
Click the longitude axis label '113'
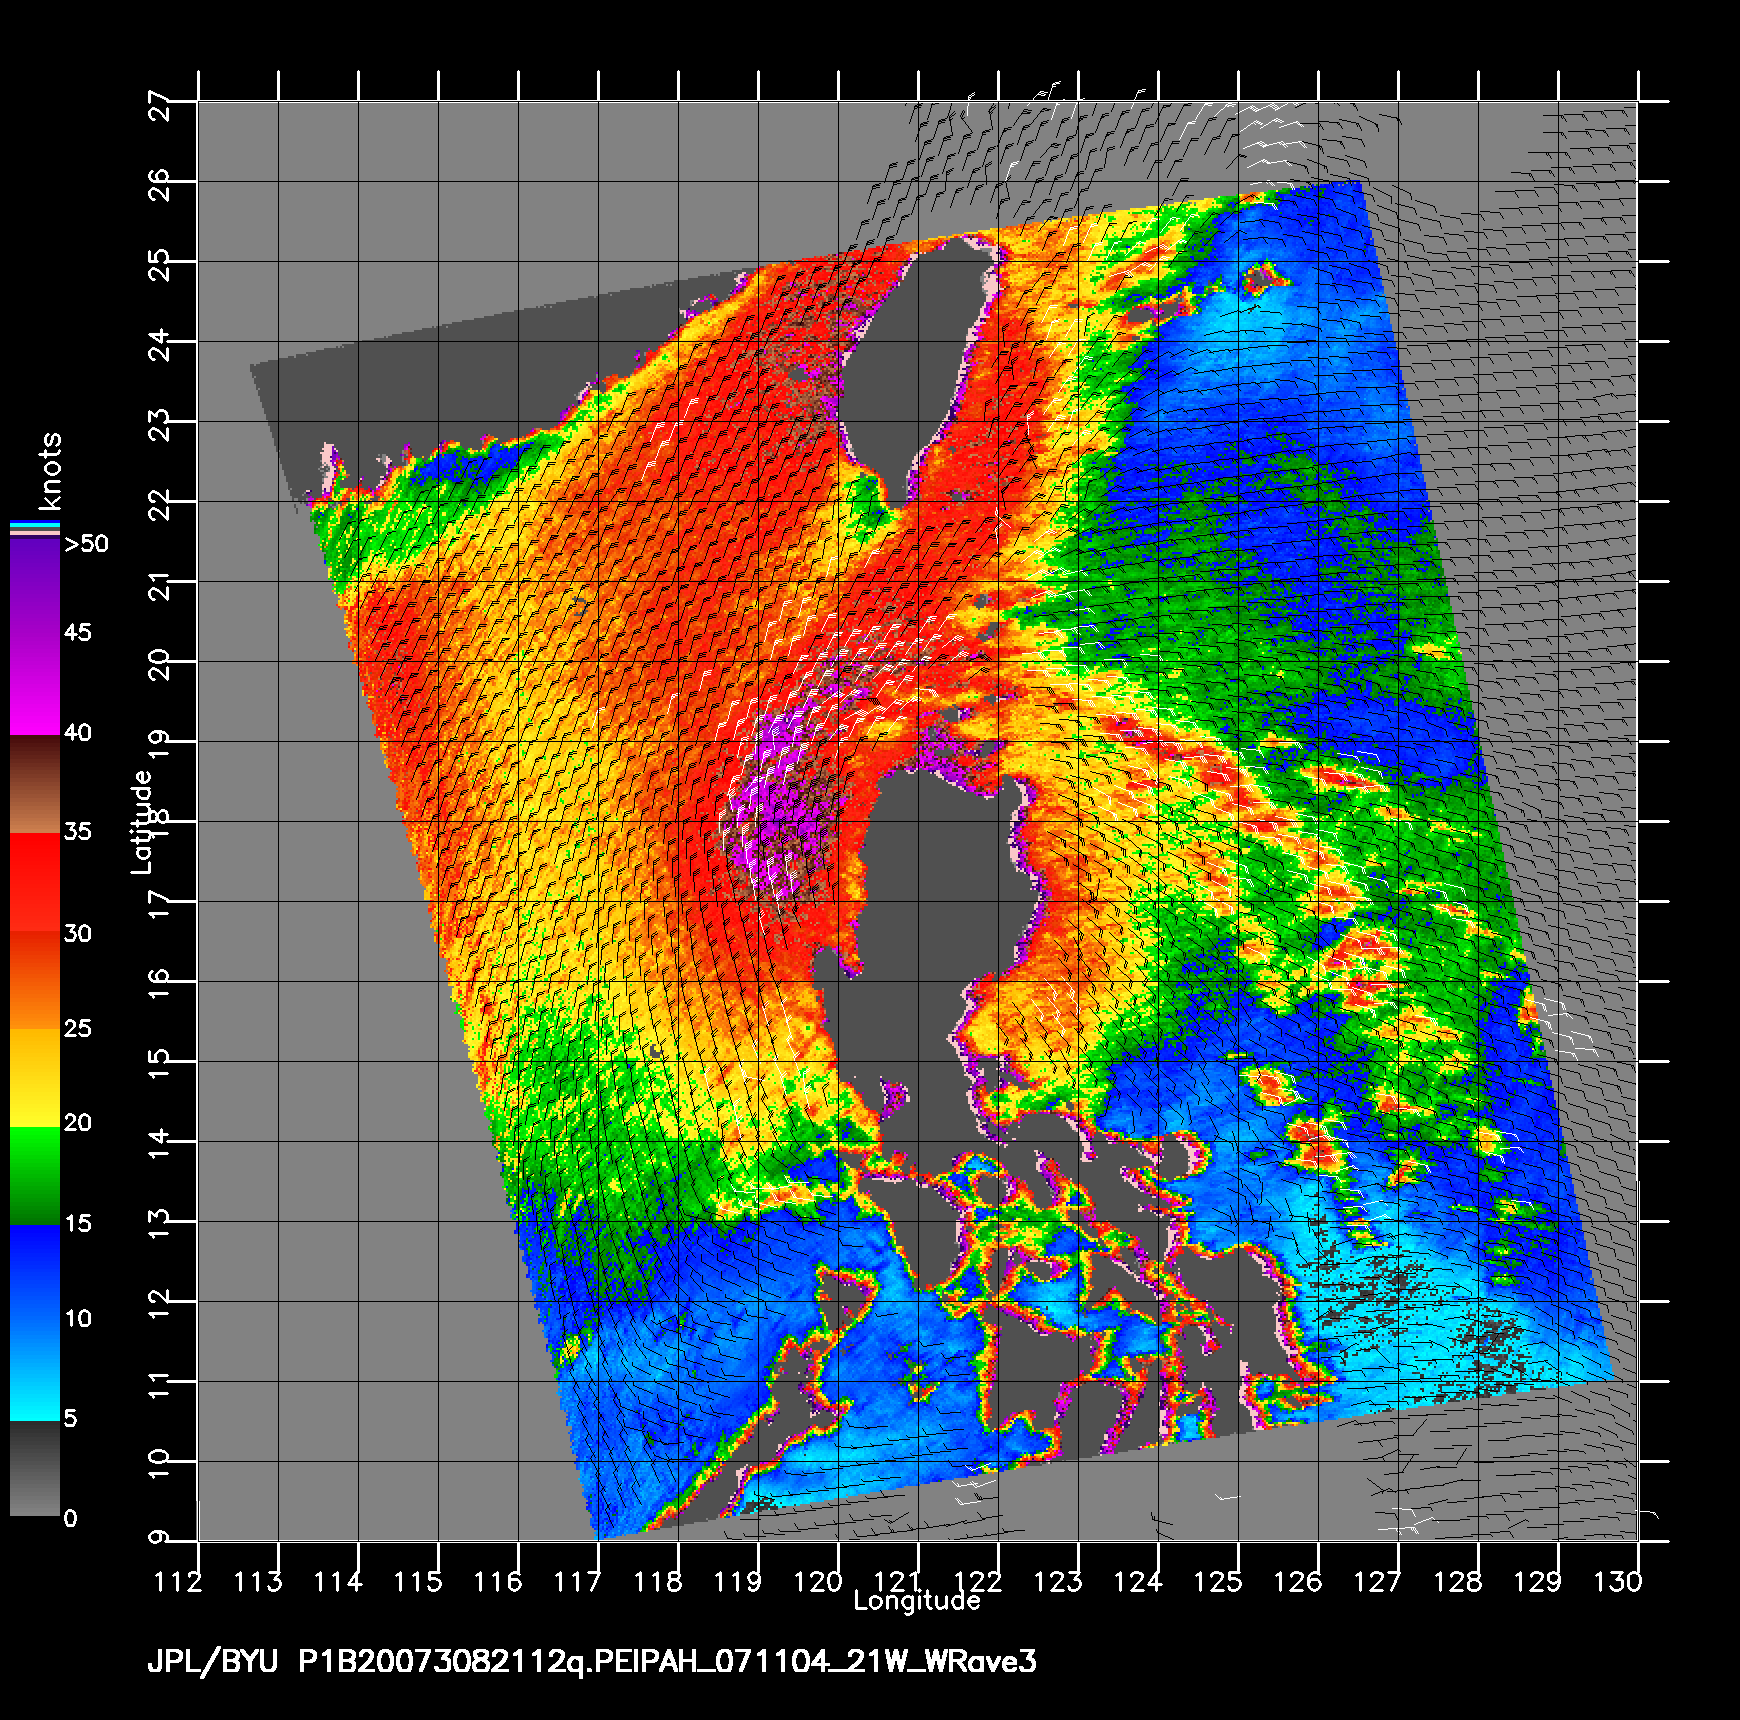click(259, 1582)
